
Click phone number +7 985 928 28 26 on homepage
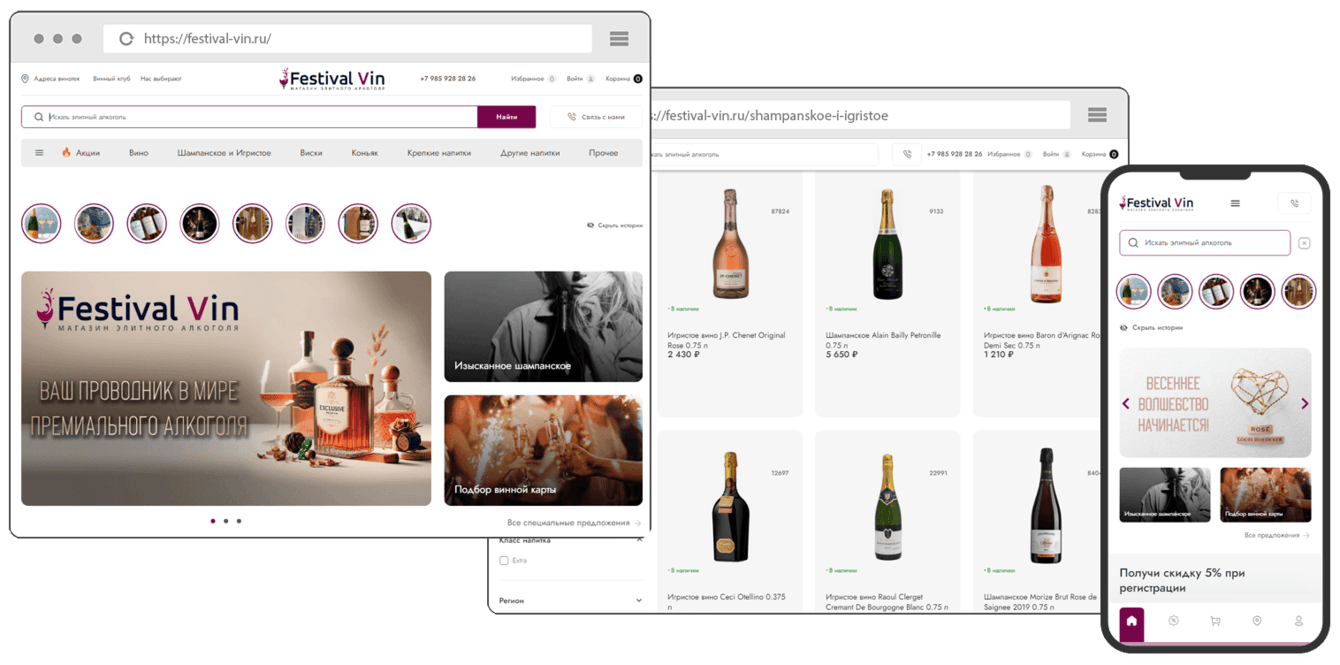click(x=448, y=78)
